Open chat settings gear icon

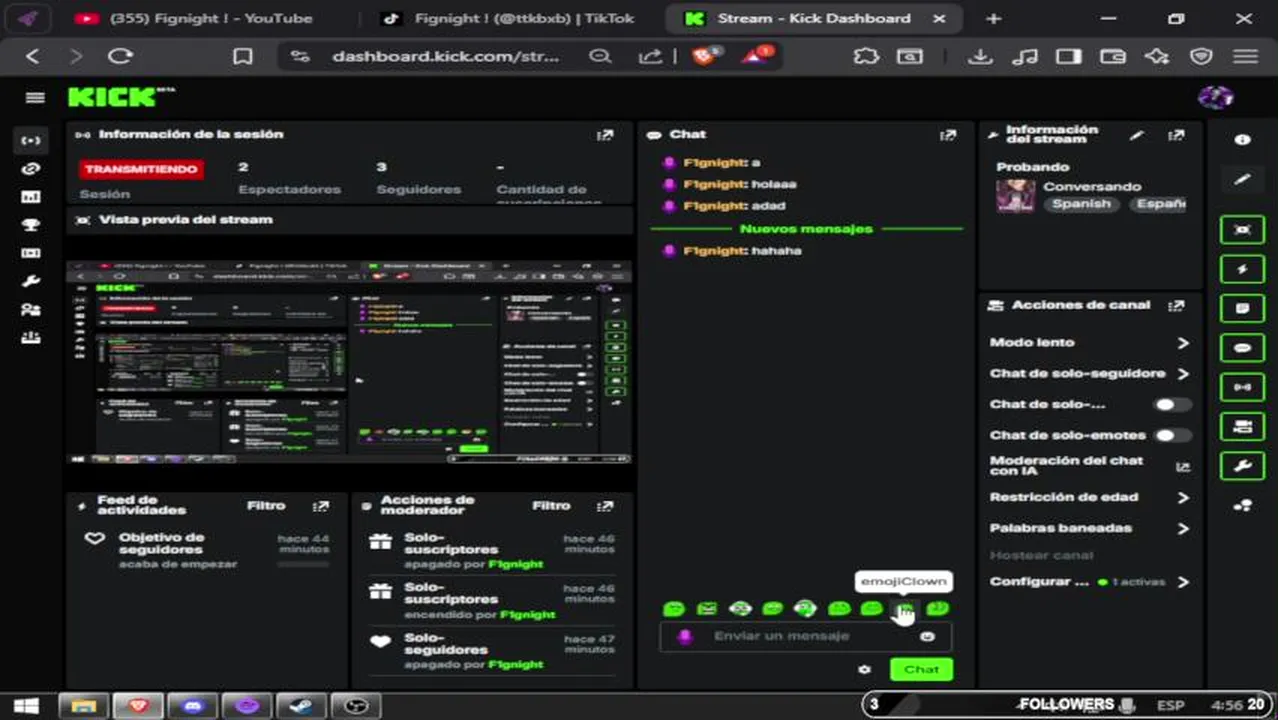[x=865, y=670]
